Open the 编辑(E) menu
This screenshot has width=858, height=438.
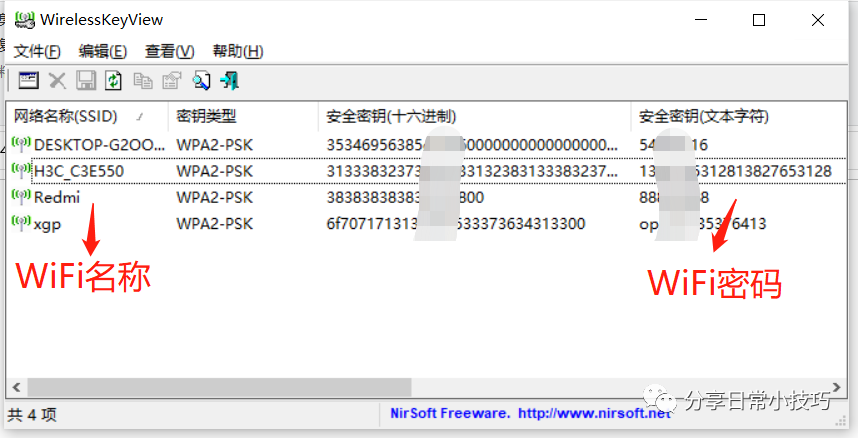tap(102, 51)
